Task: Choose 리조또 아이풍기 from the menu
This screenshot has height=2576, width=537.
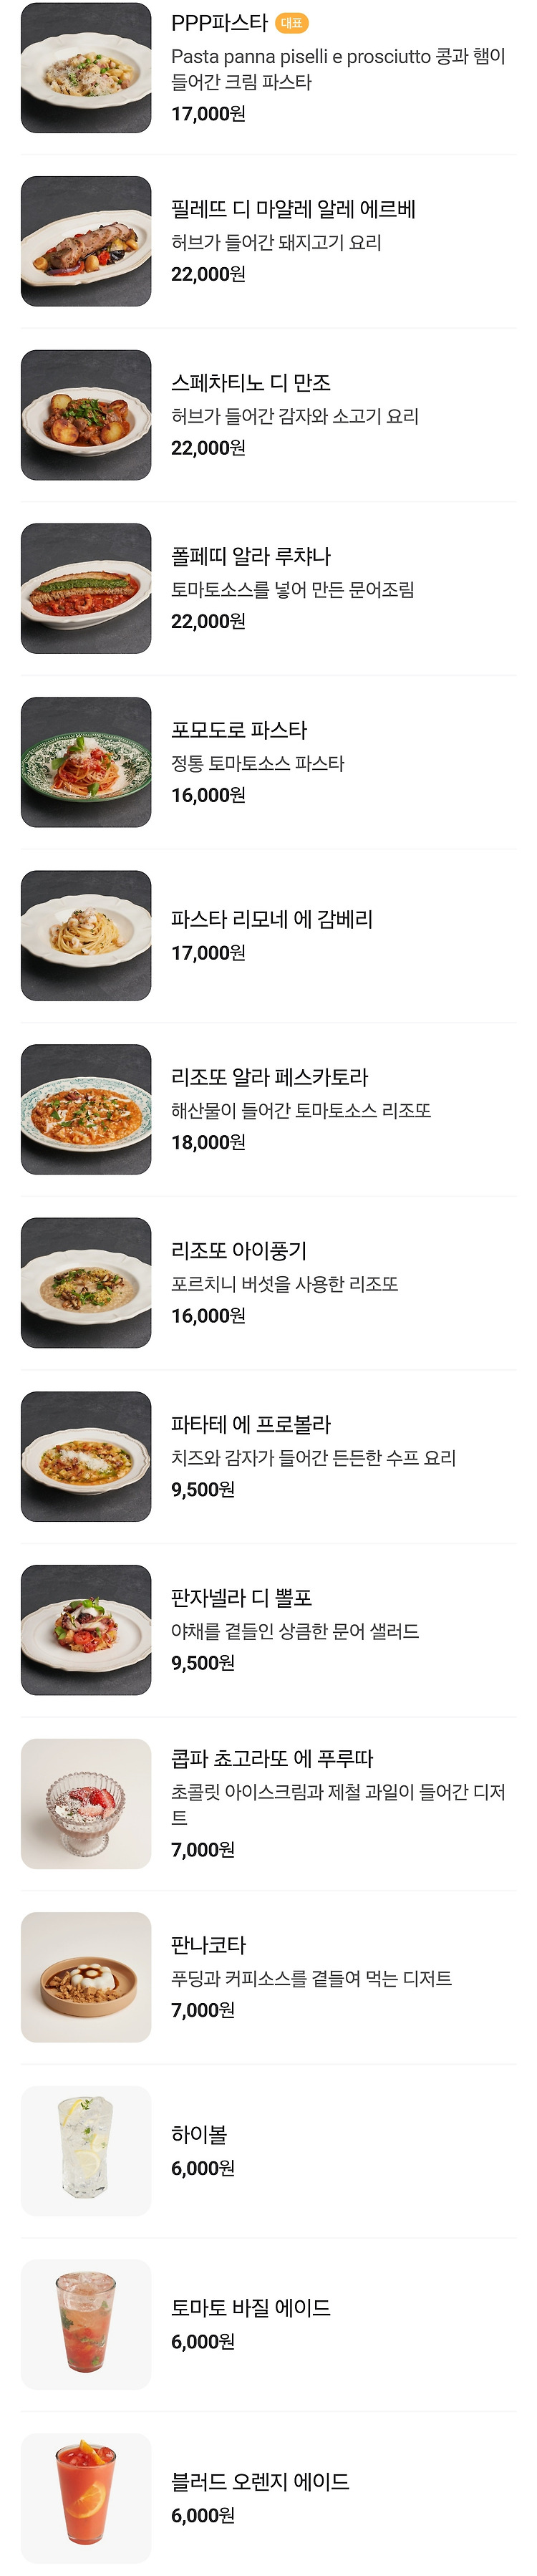Action: coord(268,1283)
